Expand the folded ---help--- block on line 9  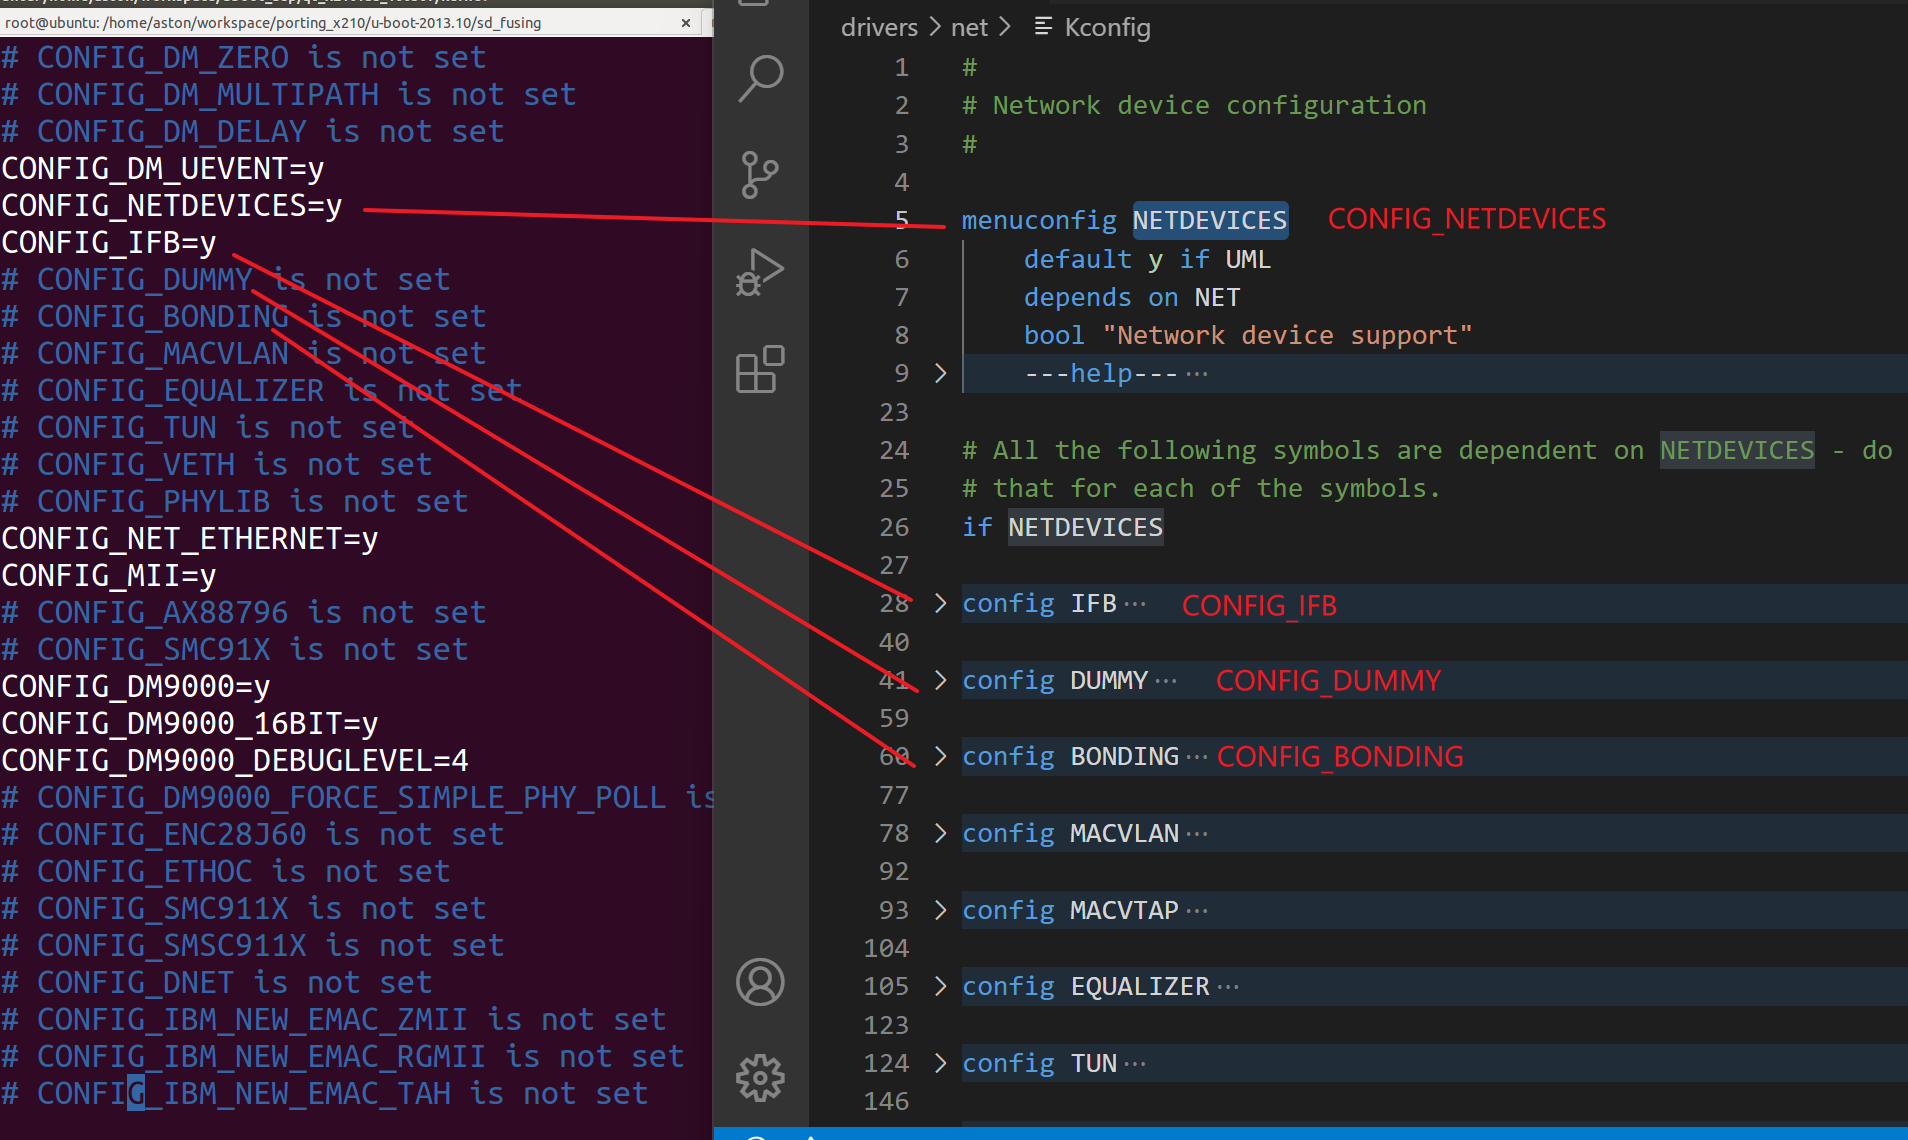[x=940, y=373]
